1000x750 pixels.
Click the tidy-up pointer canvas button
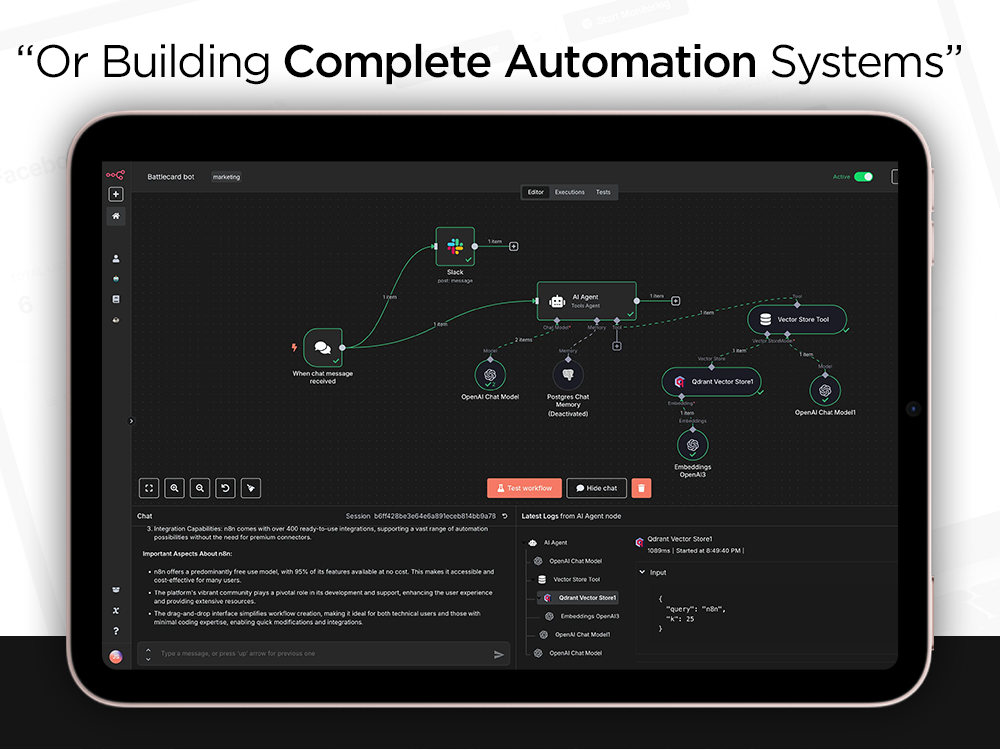pyautogui.click(x=251, y=488)
